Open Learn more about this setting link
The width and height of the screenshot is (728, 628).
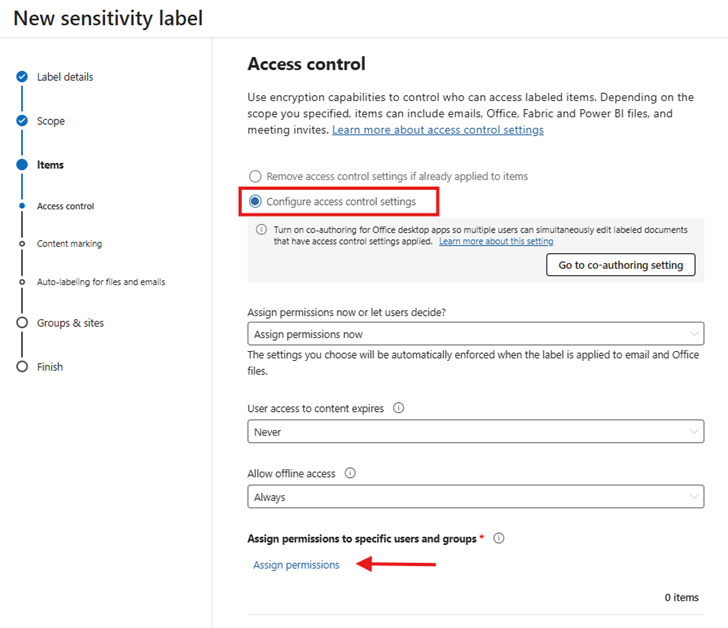tap(496, 242)
